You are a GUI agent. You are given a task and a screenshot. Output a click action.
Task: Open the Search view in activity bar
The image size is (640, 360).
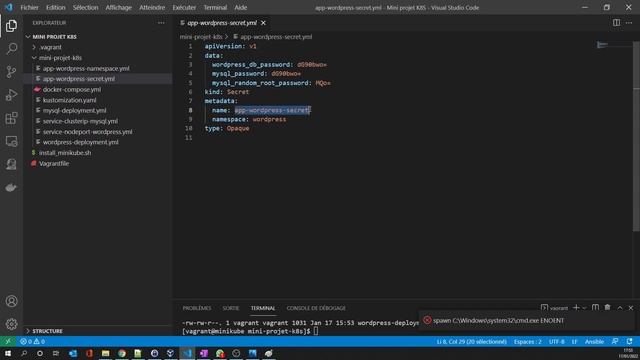tap(11, 49)
